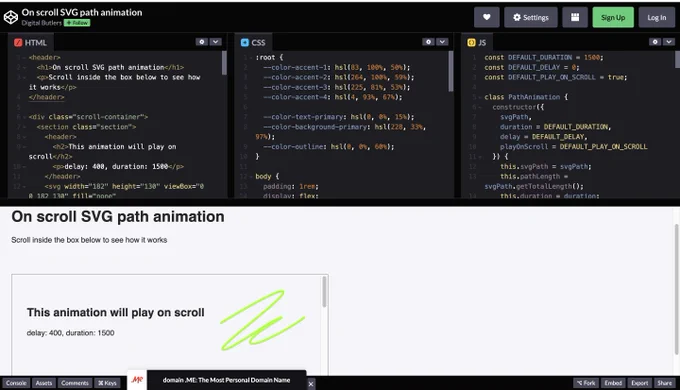
Task: Fold the header tag on HTML line 1
Action: point(24,57)
